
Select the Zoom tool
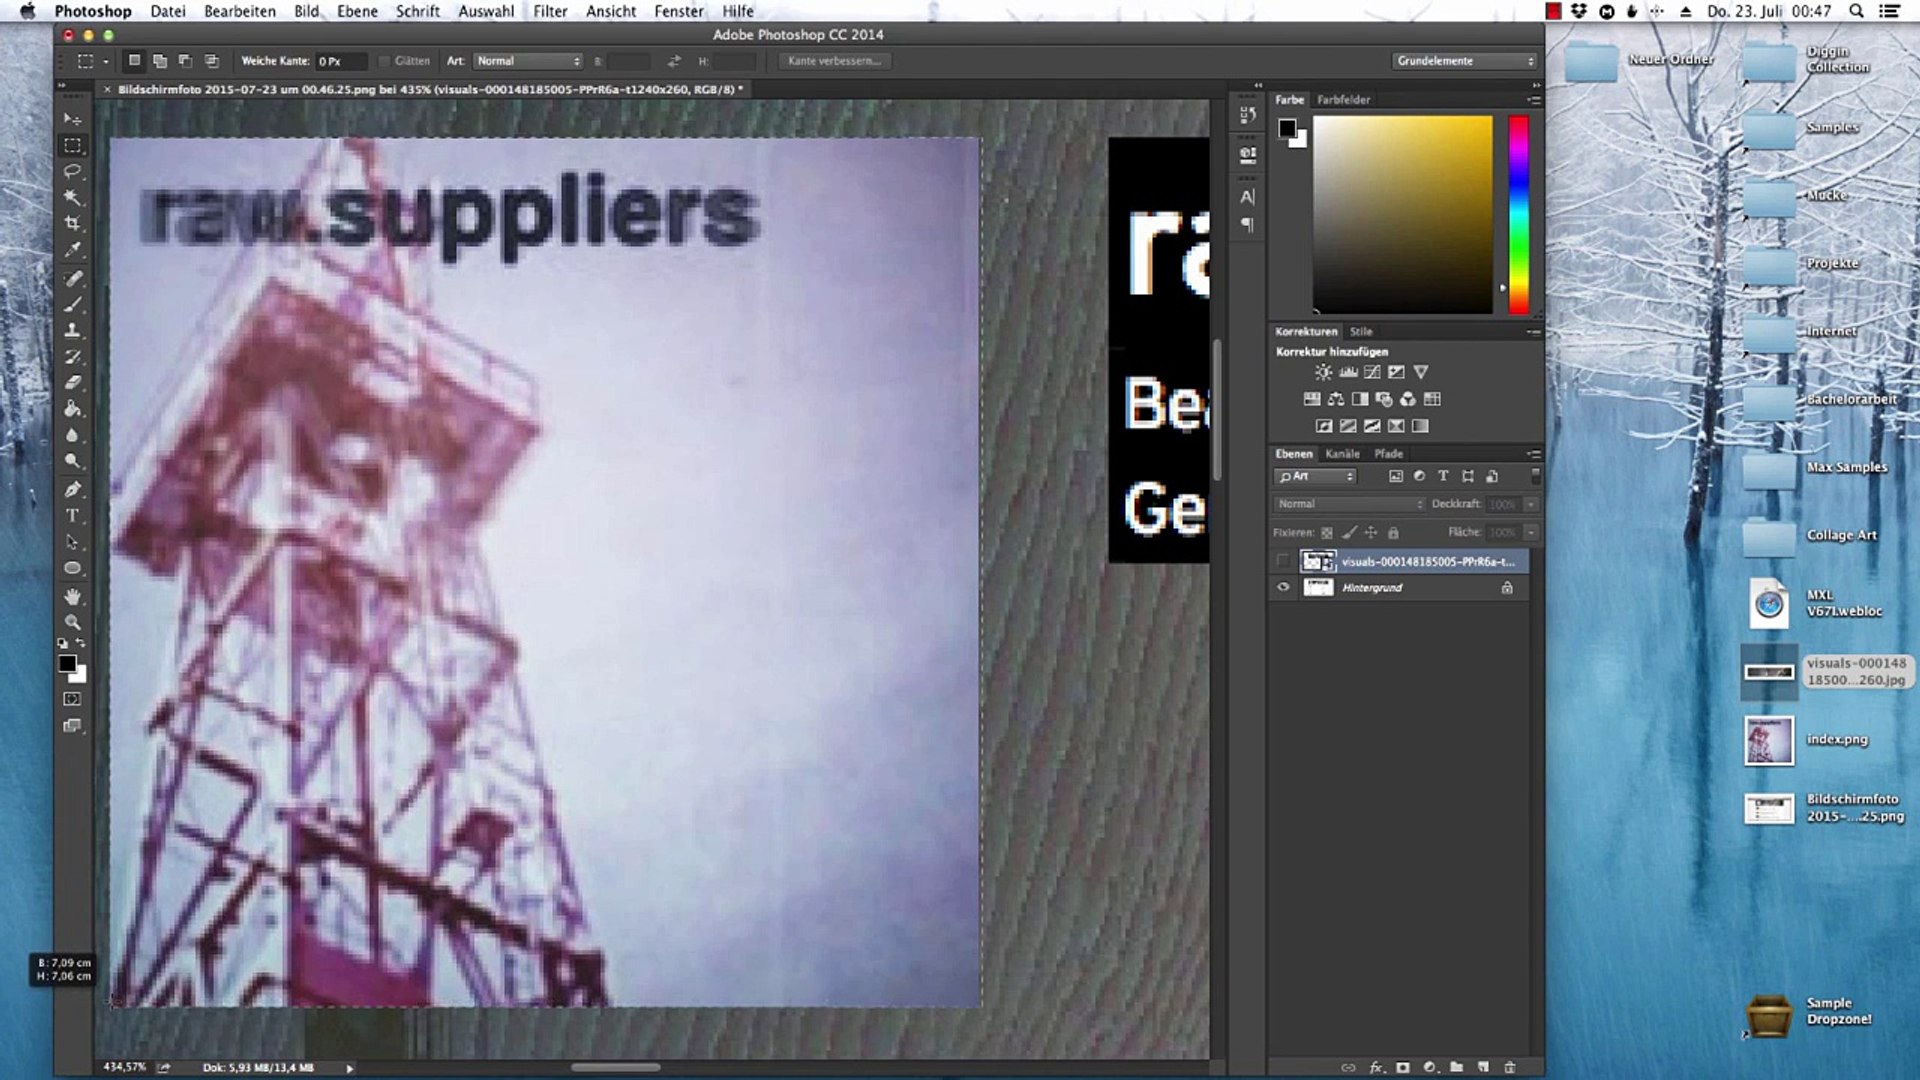(x=73, y=620)
